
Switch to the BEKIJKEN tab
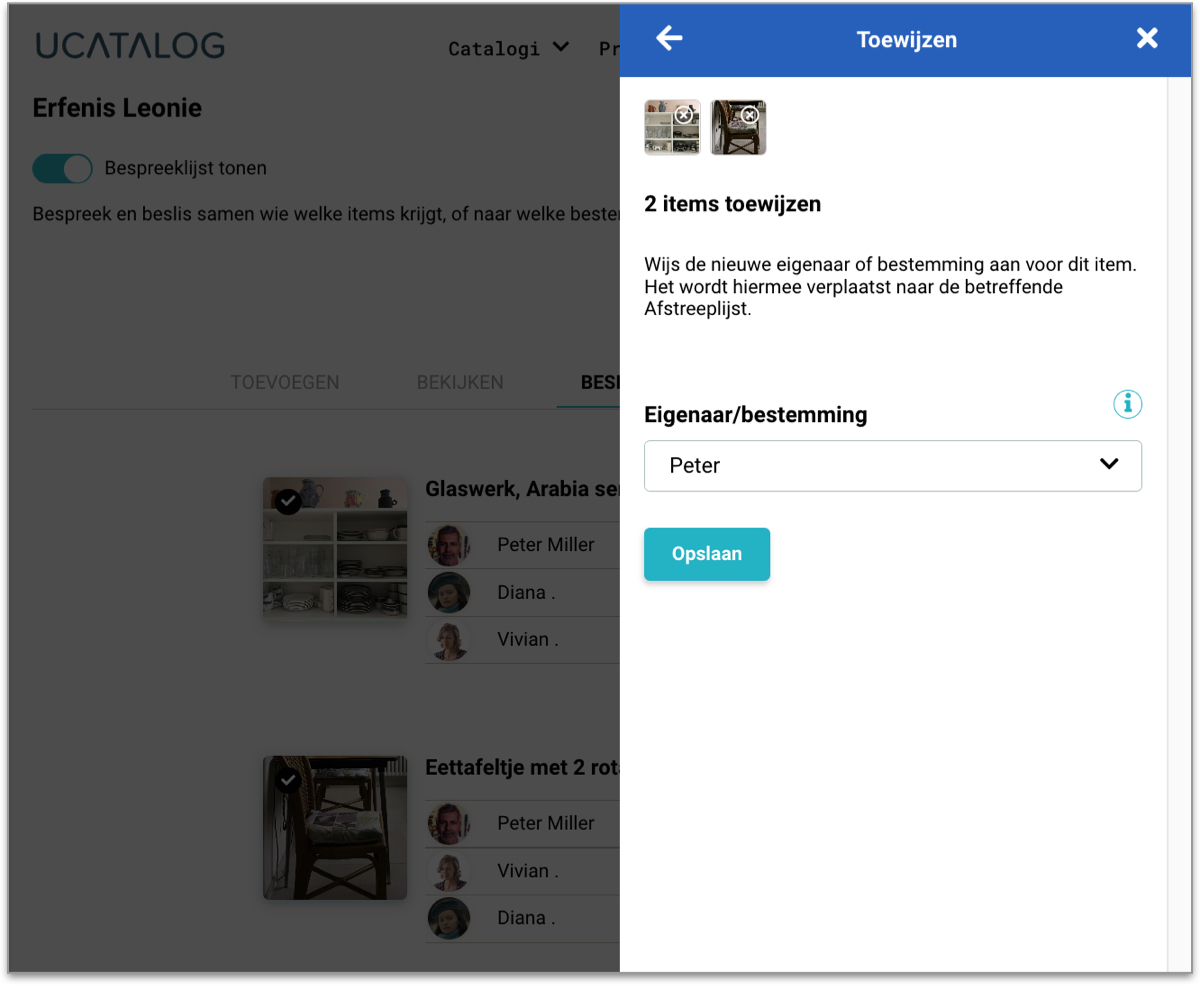point(460,382)
